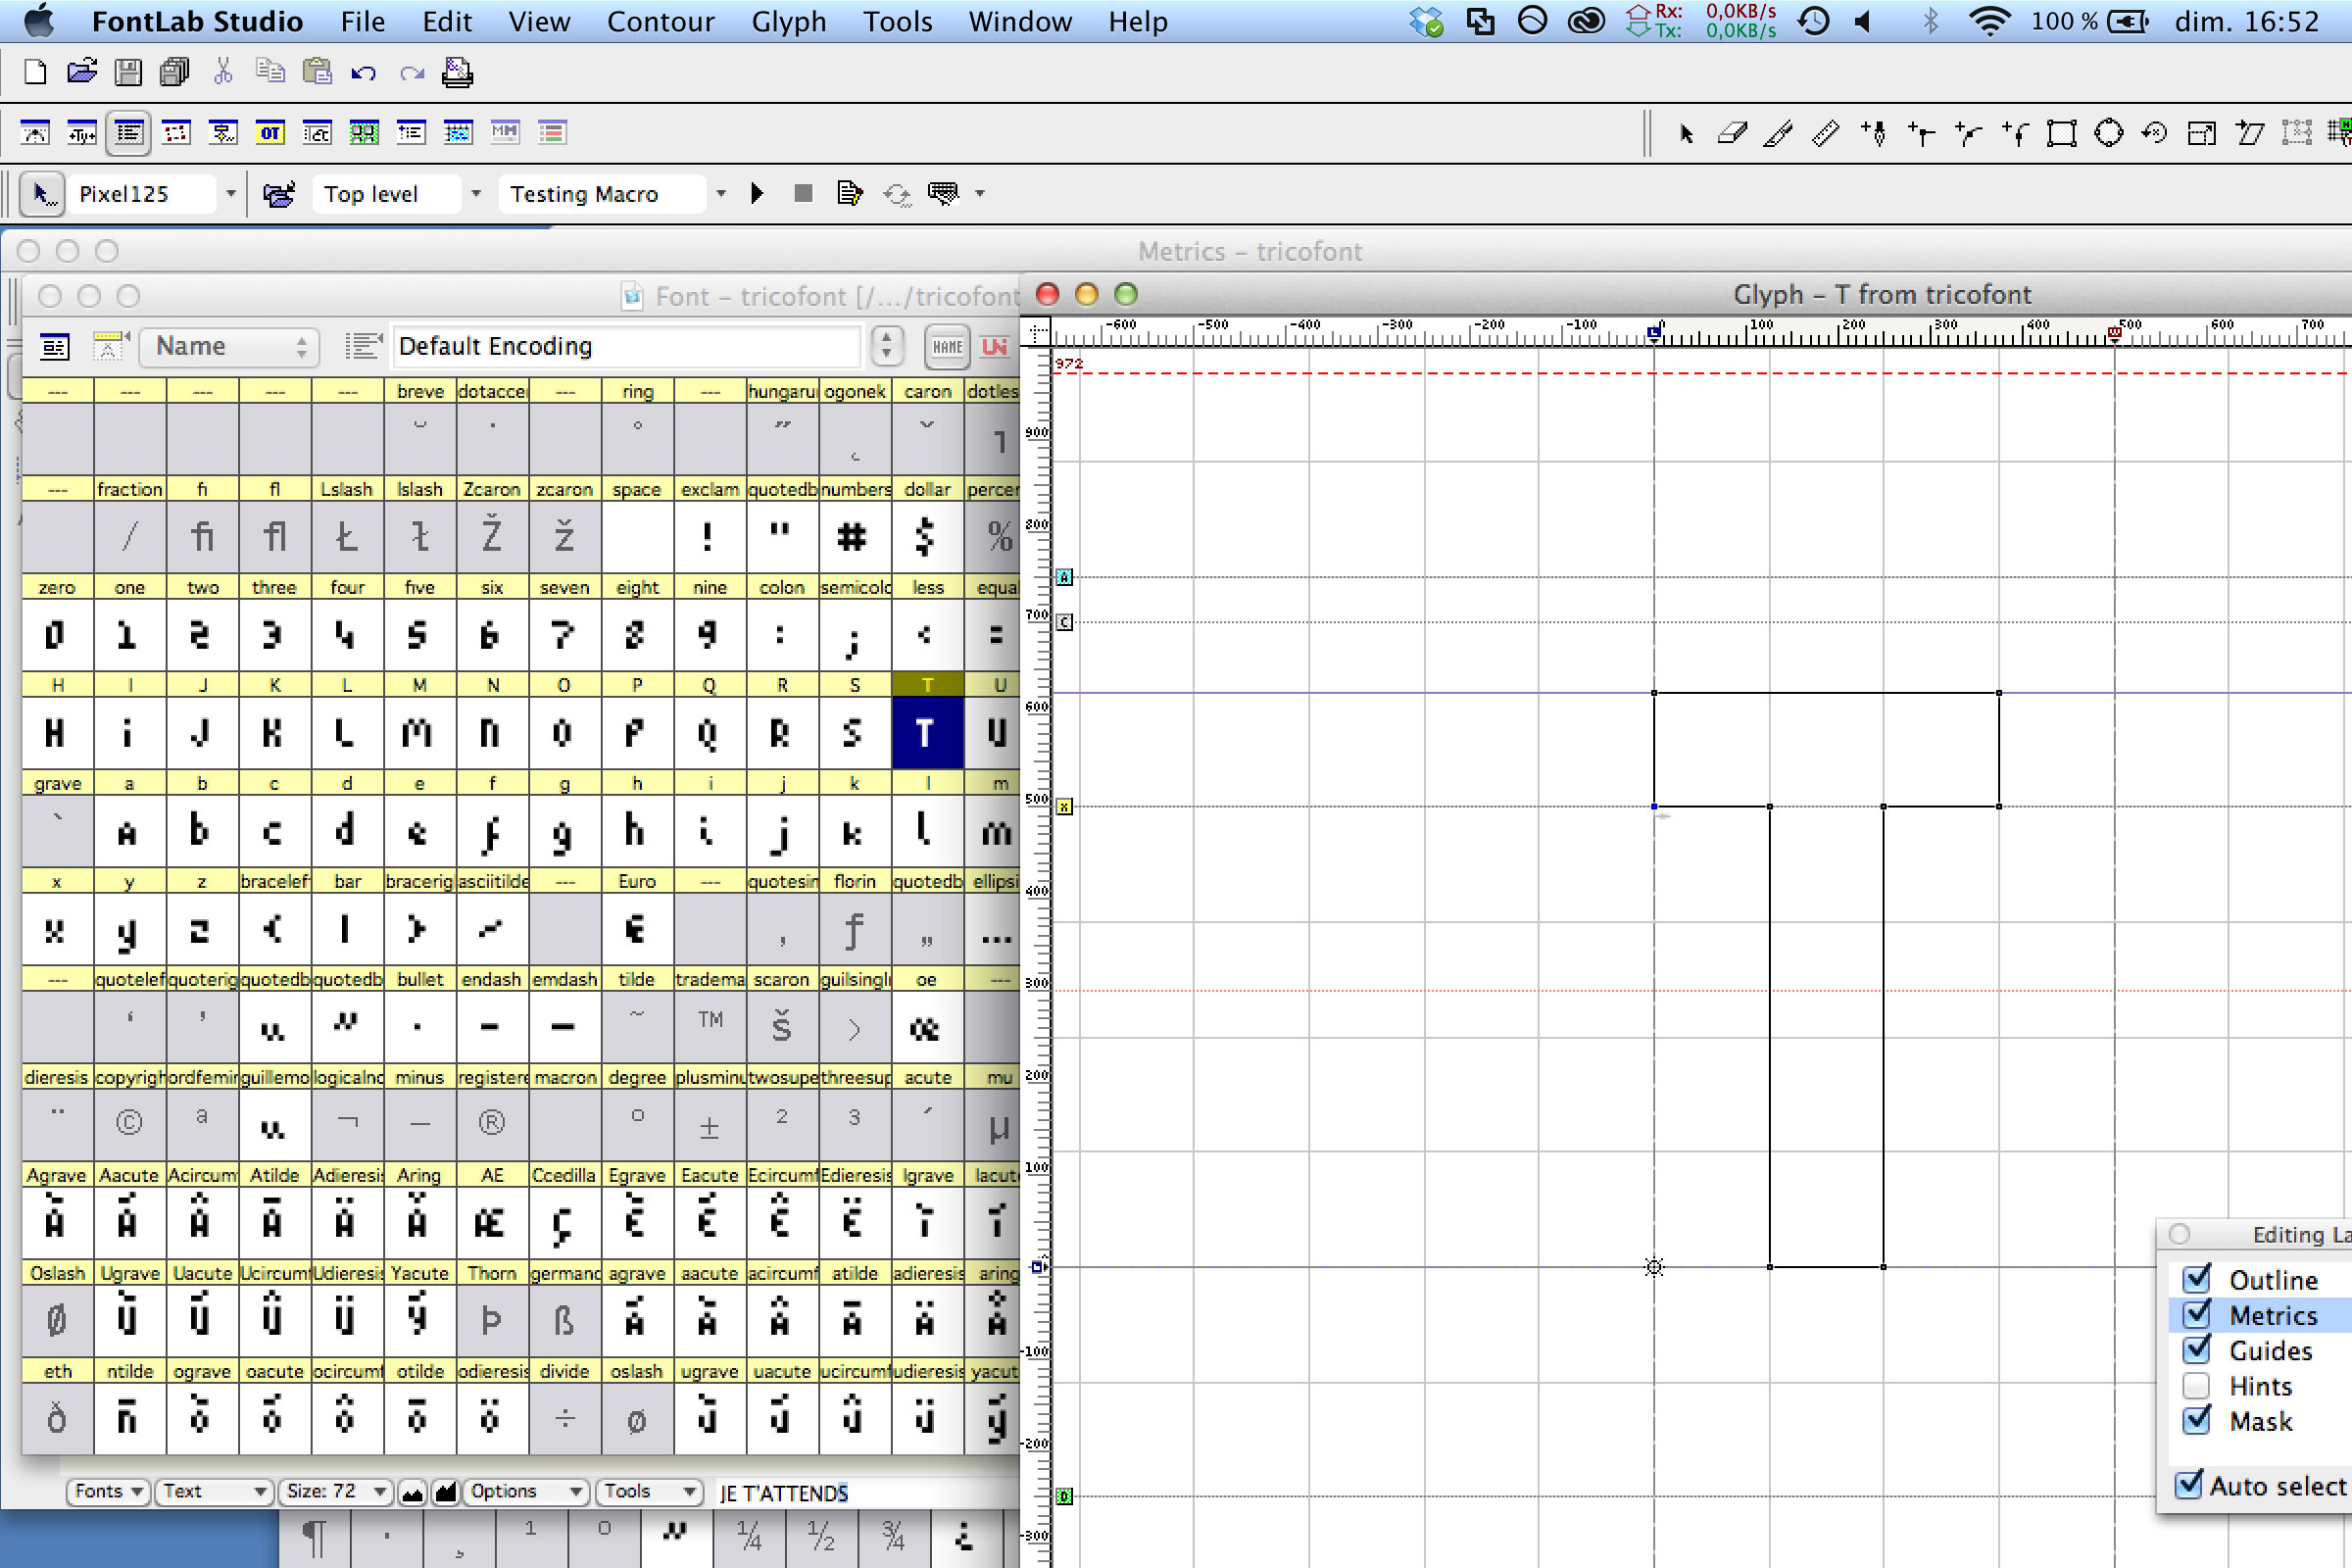2352x1568 pixels.
Task: Toggle the Metrics layer checkbox
Action: click(x=2197, y=1314)
